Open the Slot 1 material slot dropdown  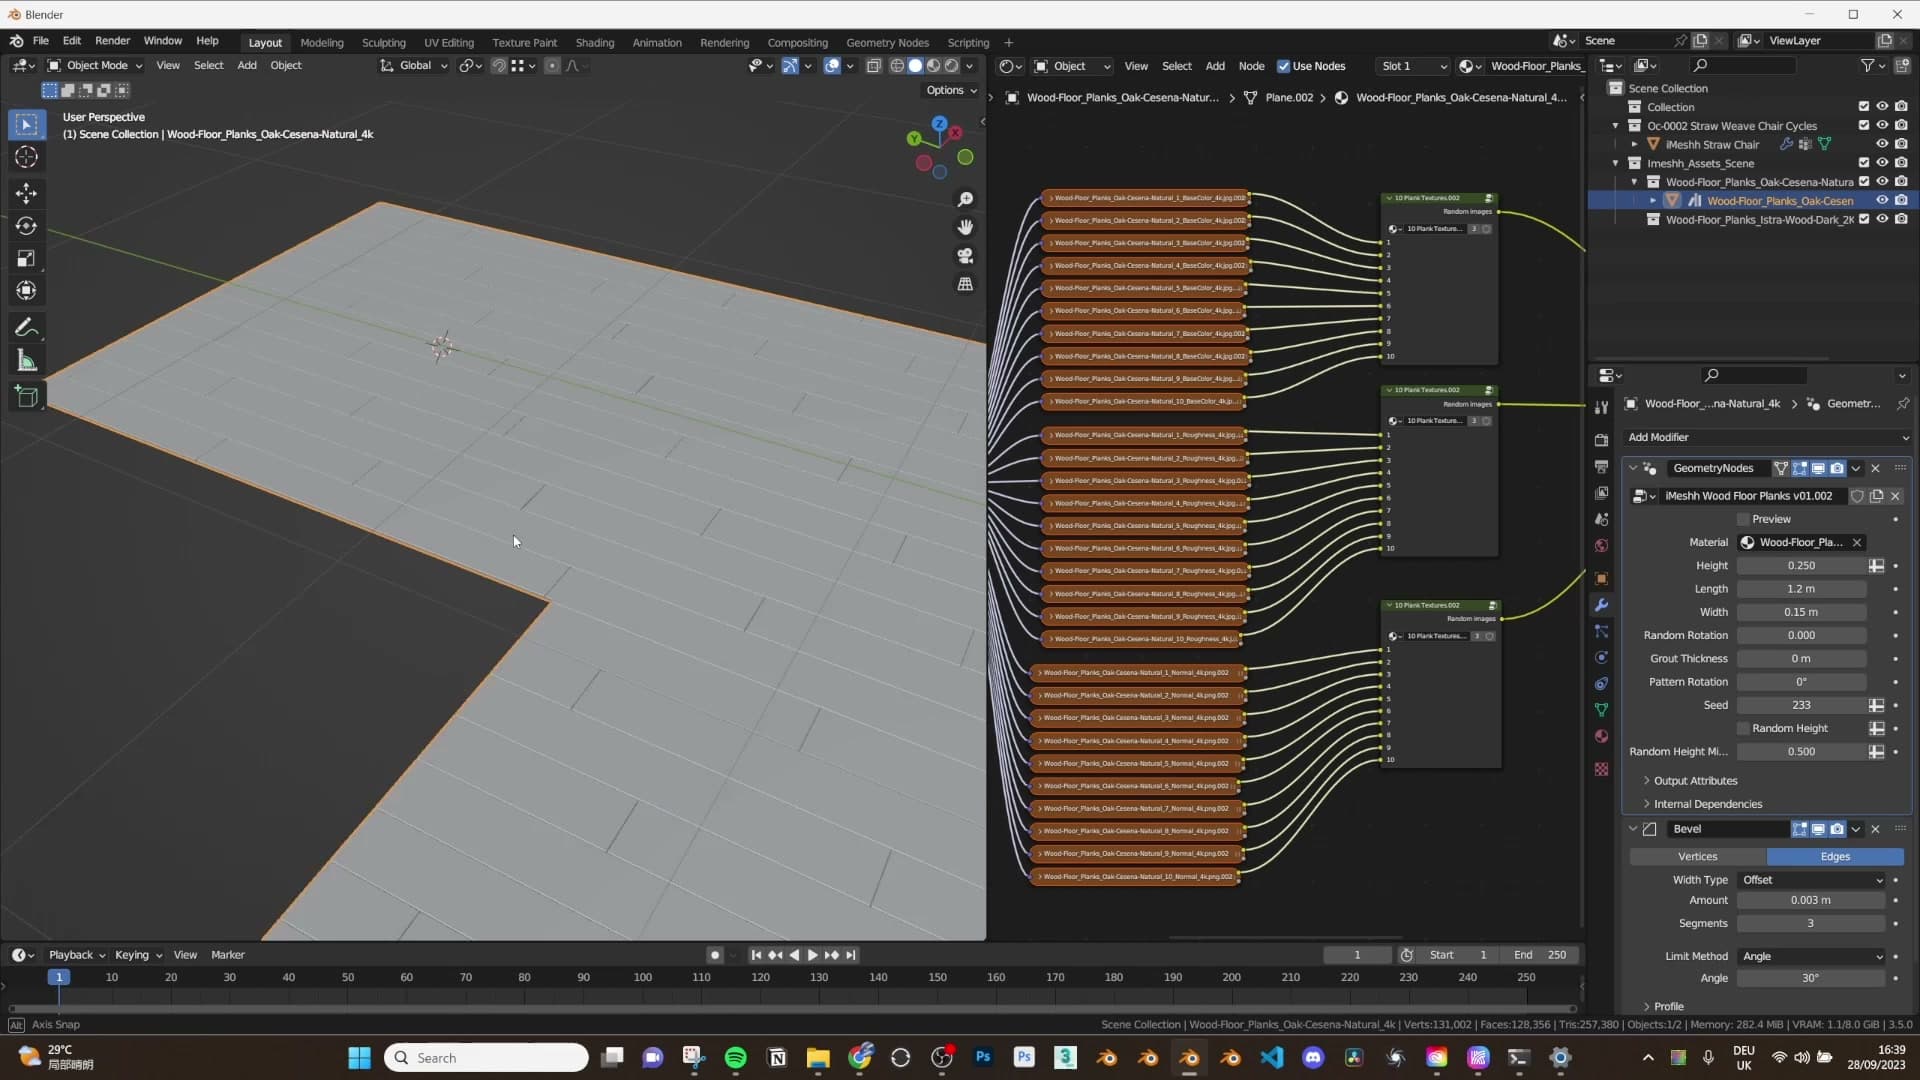(1413, 66)
